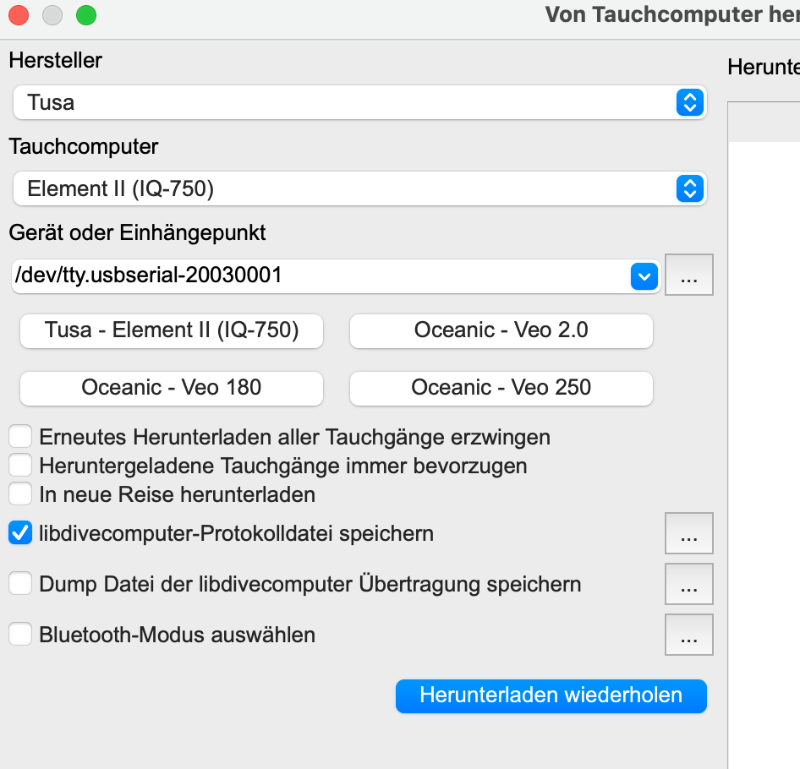This screenshot has width=800, height=769.
Task: Enable Dump Datei der libdivecomputer Übertragung speichern
Action: [20, 584]
